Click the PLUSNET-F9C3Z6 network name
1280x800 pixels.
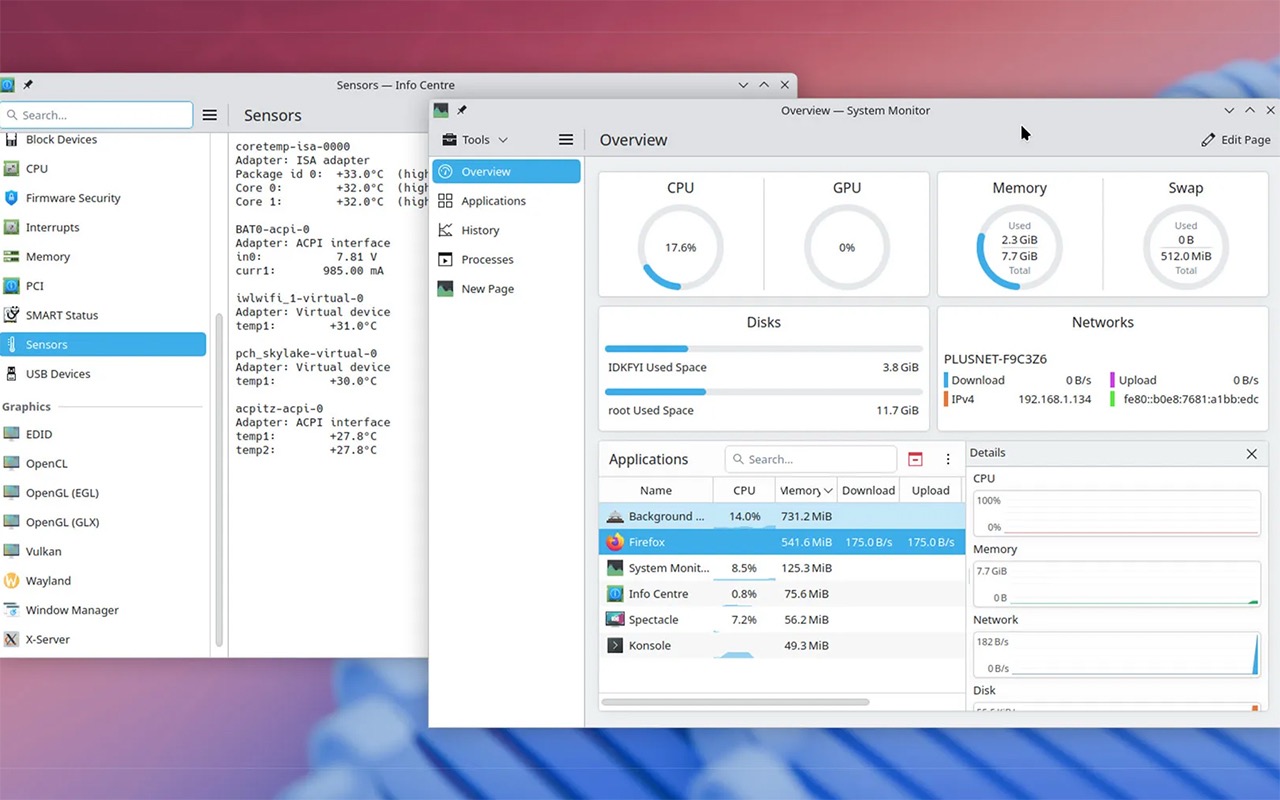coord(995,359)
